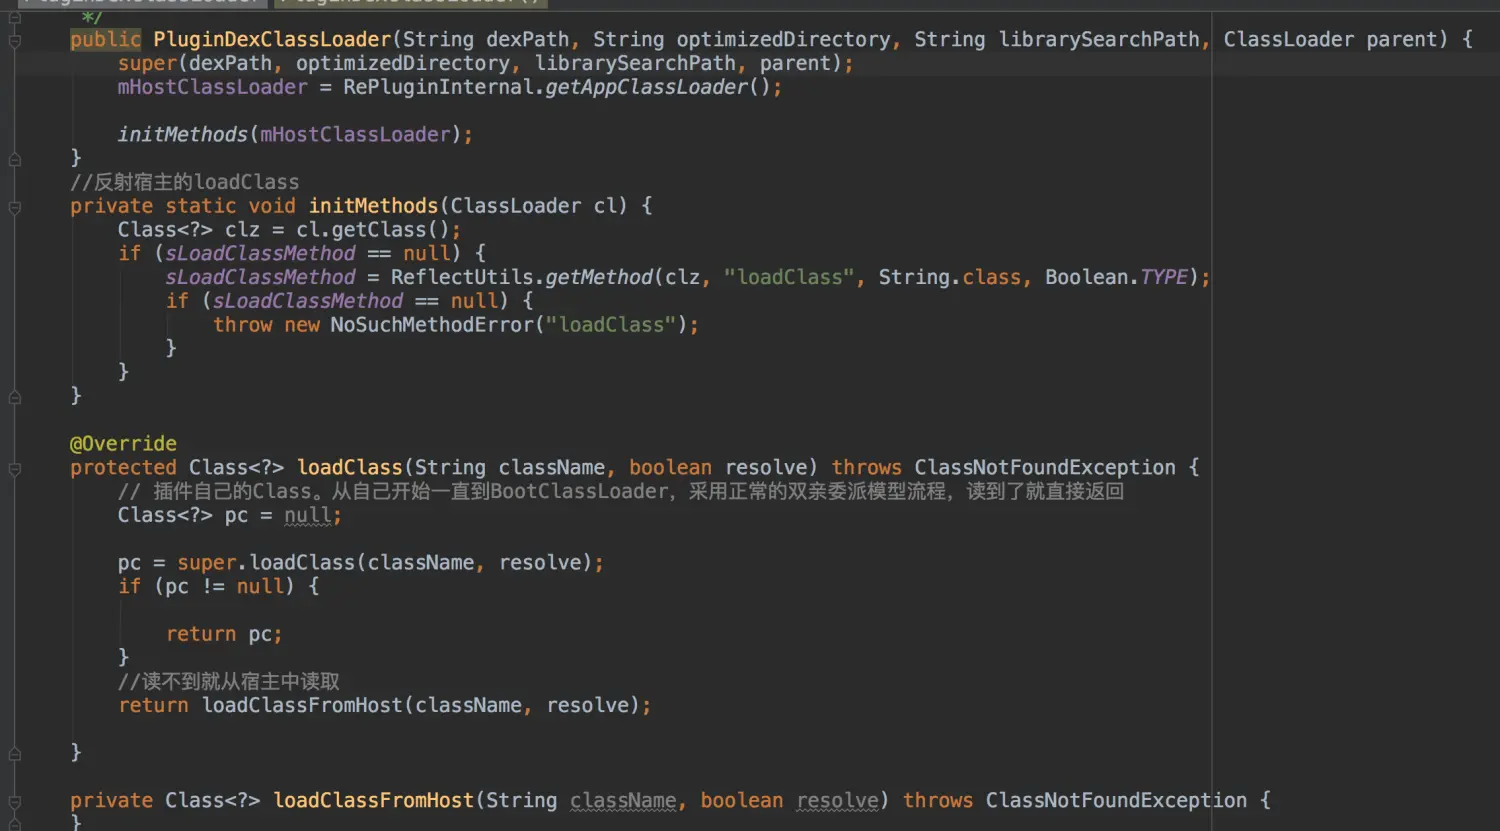
Task: Click the 'getAppClassLoader' method call
Action: (646, 87)
